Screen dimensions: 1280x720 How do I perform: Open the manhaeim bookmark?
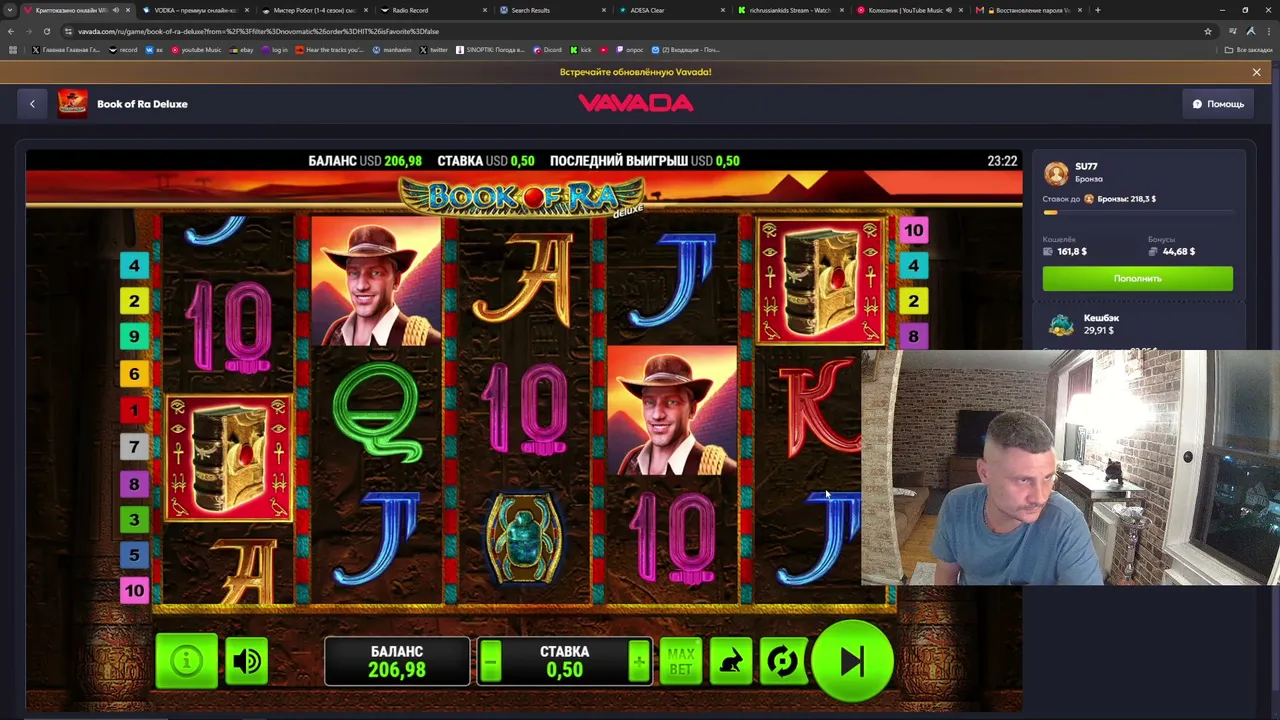392,50
